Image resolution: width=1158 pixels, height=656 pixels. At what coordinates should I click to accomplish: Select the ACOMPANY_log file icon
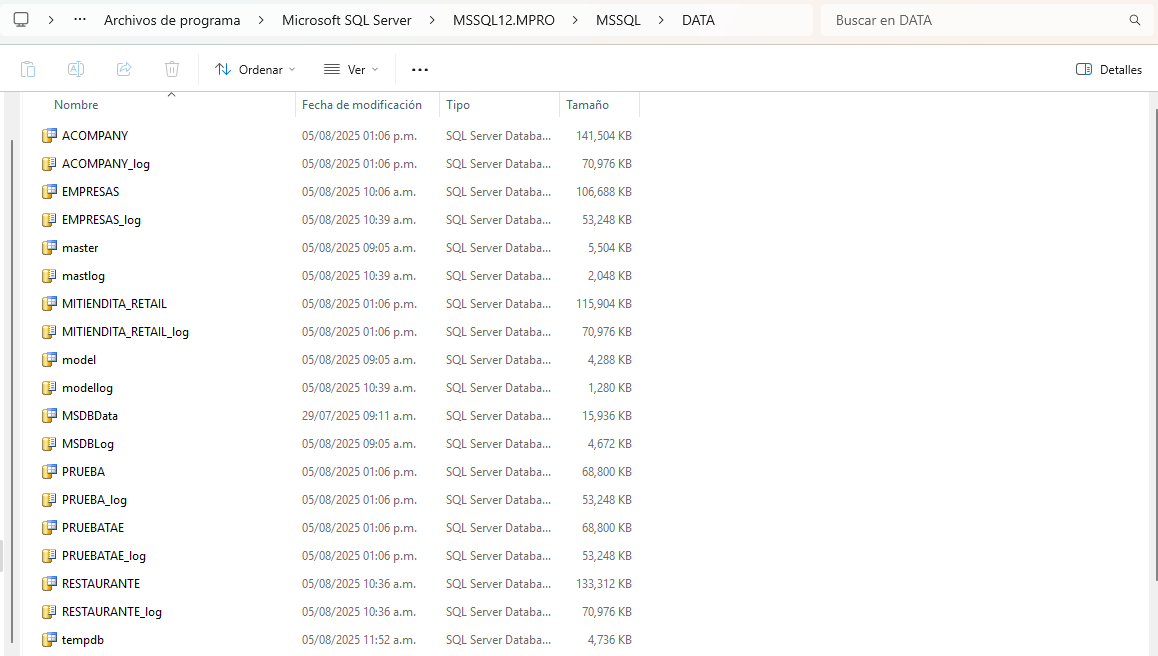[x=49, y=163]
